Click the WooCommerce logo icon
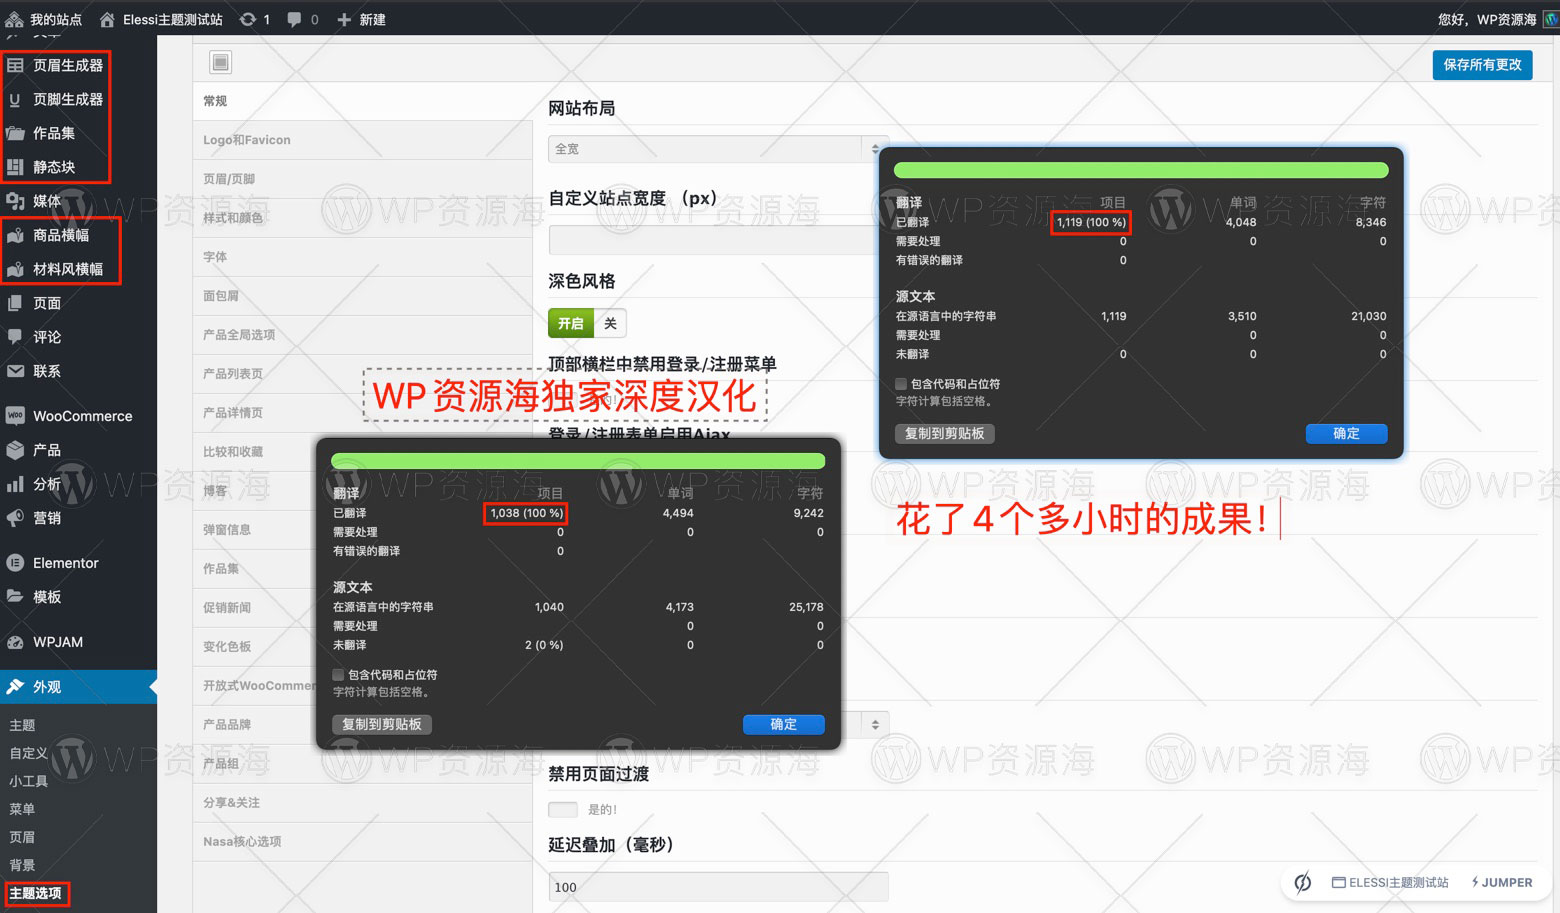1560x913 pixels. point(15,416)
